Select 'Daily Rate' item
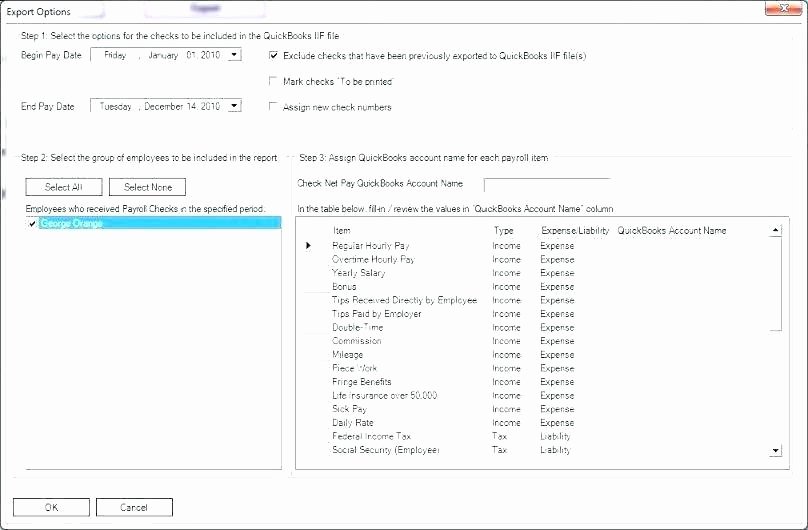Viewport: 808px width, 530px height. click(x=352, y=423)
